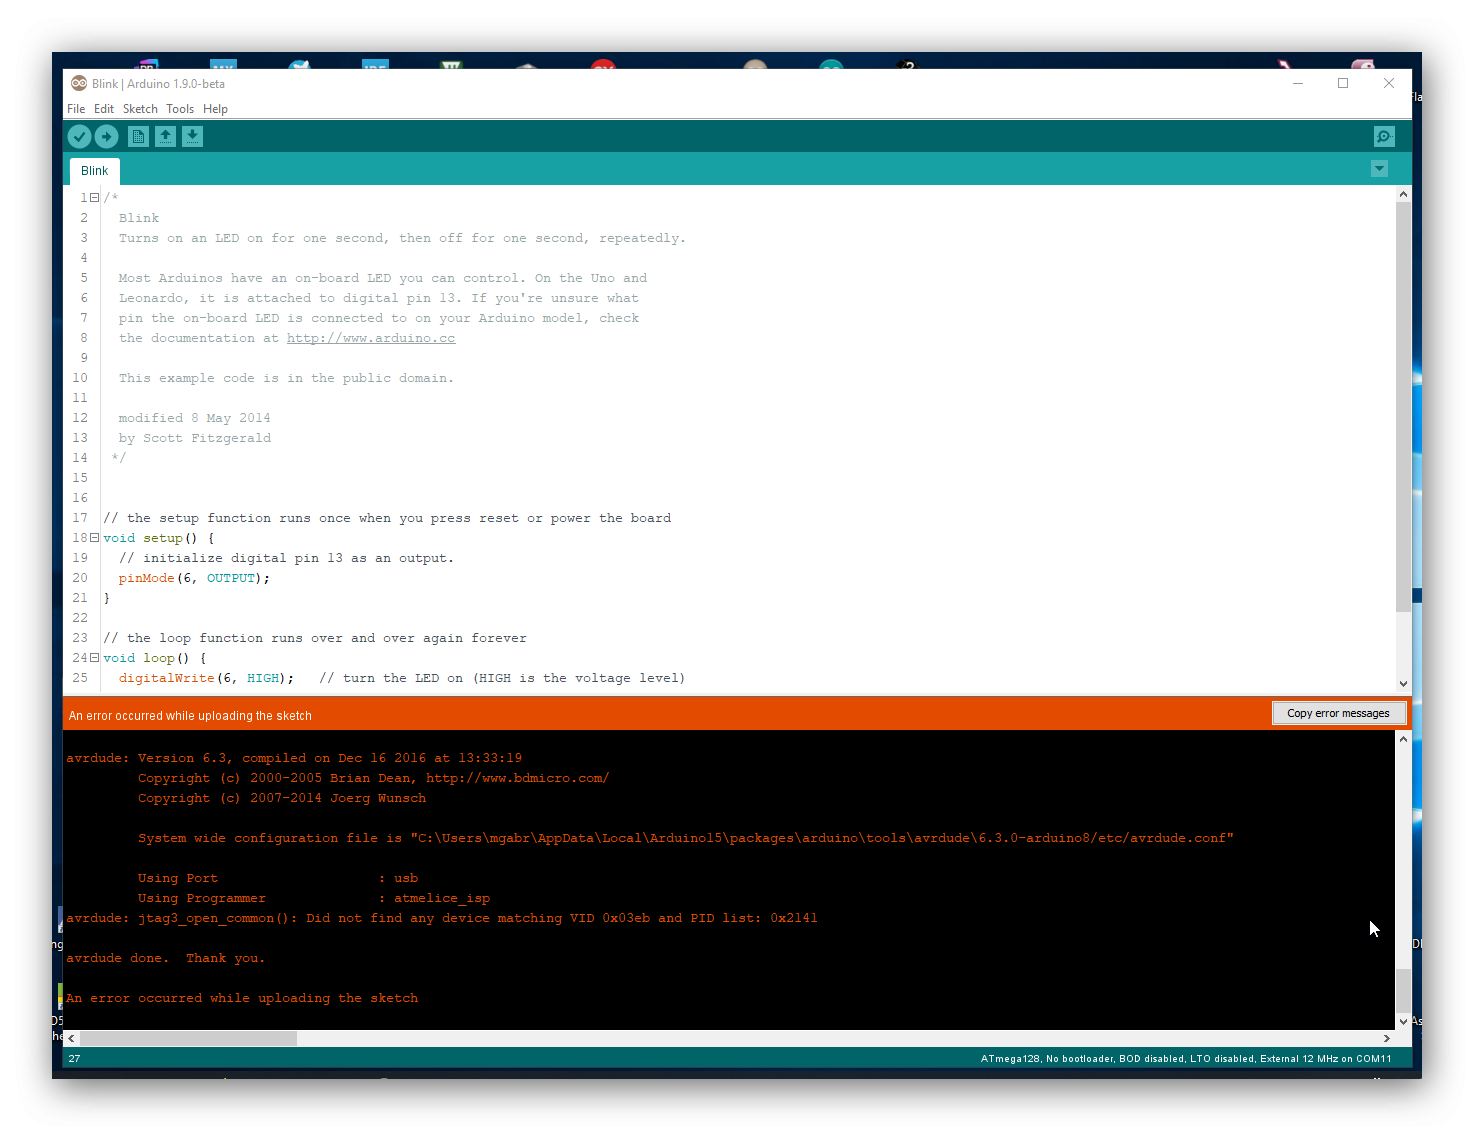Click console horizontal scroll left arrow
This screenshot has width=1474, height=1131.
coord(71,1038)
